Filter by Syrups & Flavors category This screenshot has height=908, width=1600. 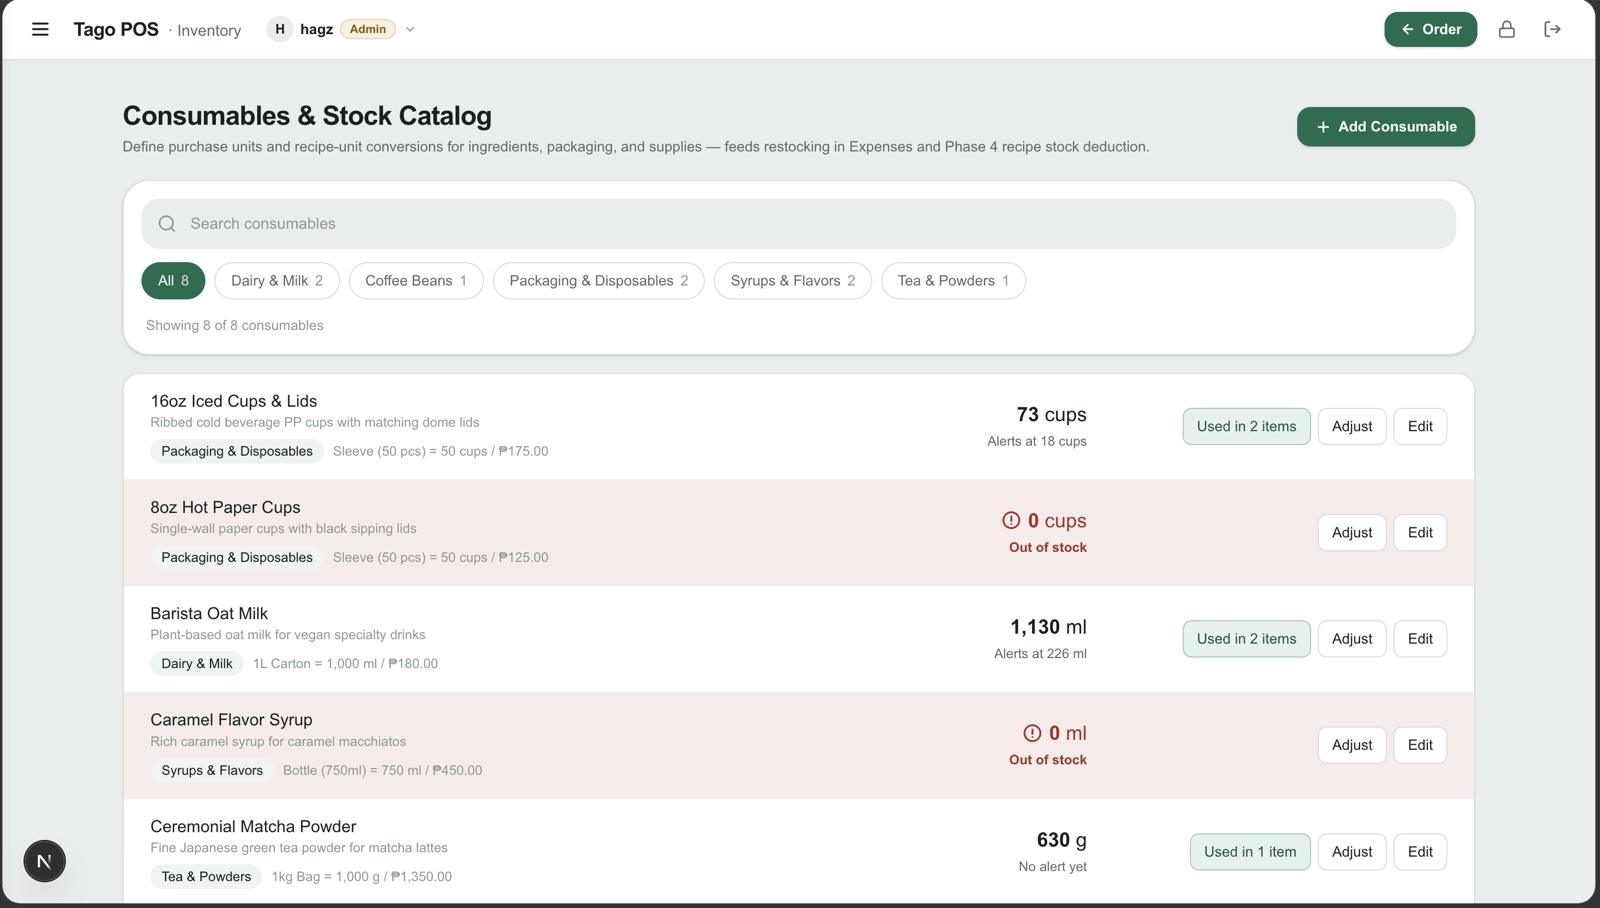(x=793, y=281)
